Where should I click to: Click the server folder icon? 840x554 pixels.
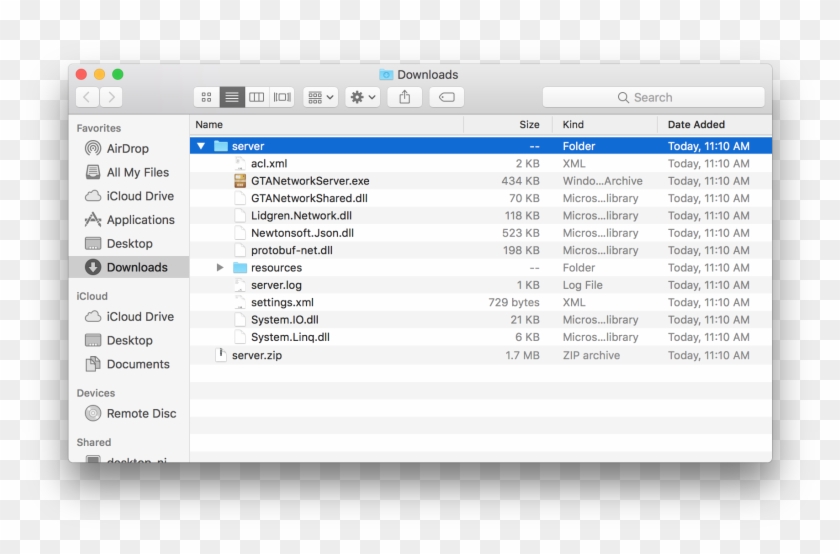(x=221, y=146)
